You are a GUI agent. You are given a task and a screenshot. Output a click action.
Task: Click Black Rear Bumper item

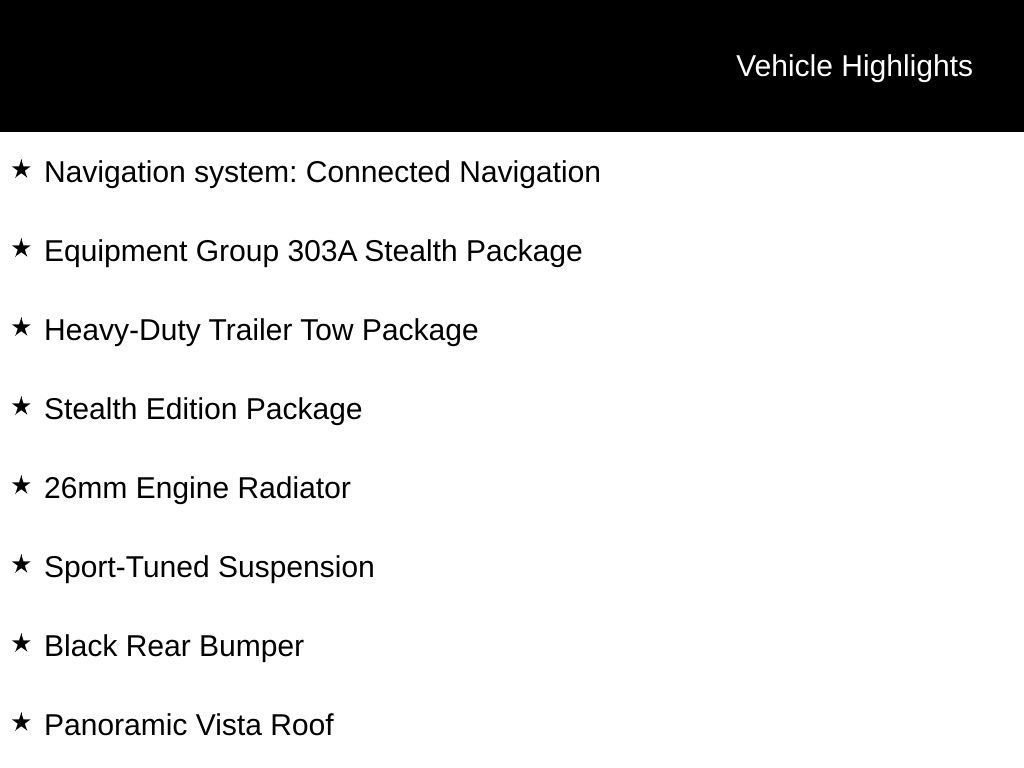point(174,647)
